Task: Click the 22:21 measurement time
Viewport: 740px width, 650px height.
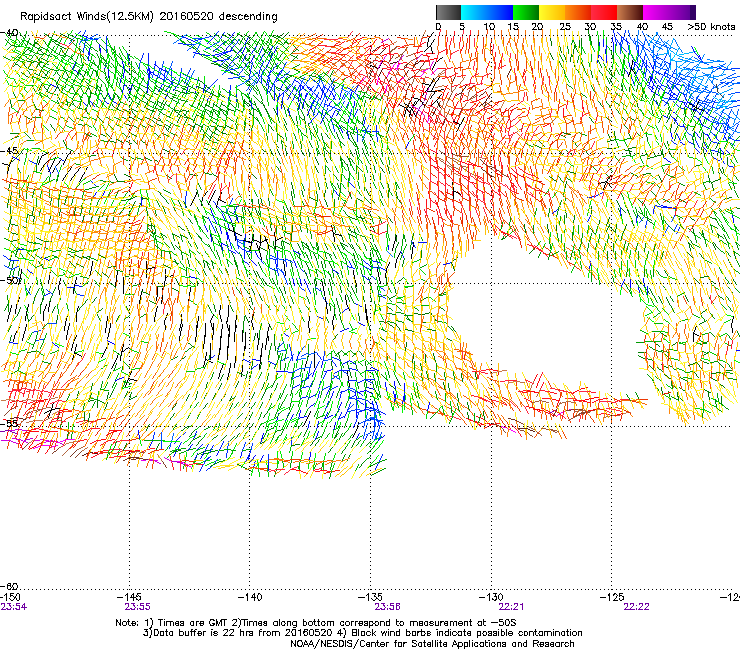Action: [x=511, y=607]
